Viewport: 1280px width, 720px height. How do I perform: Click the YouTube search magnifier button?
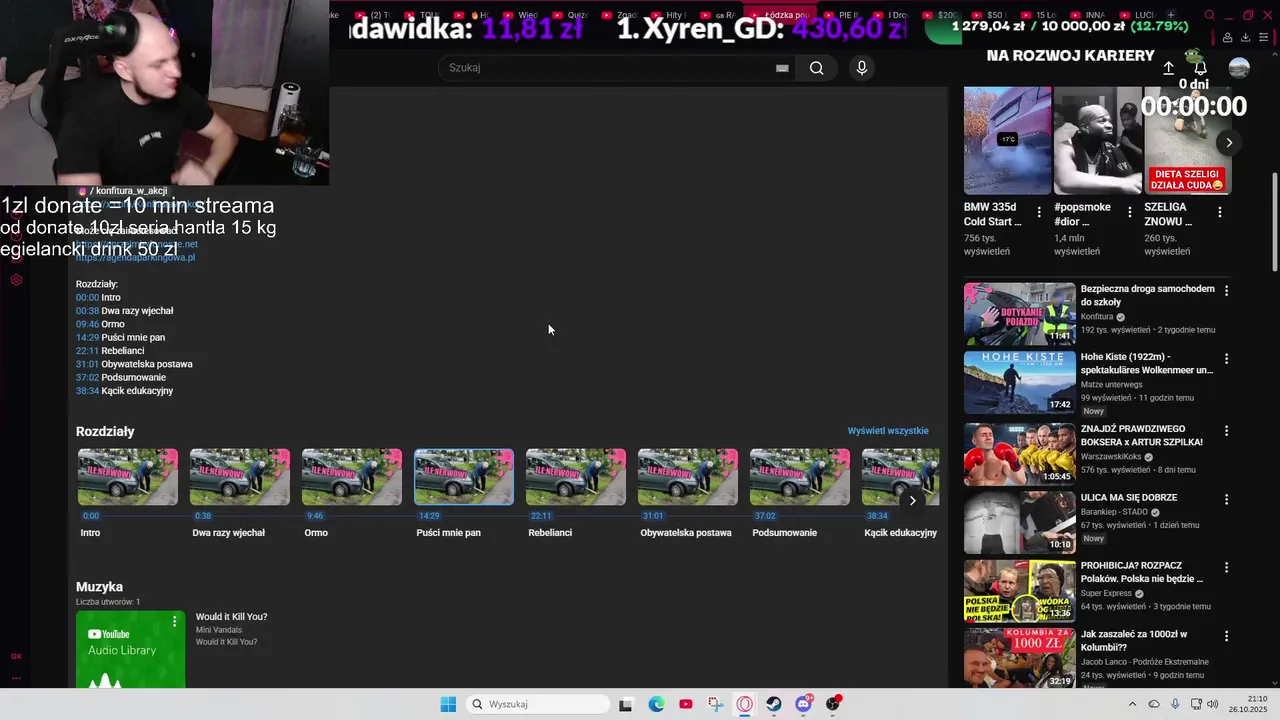tap(817, 68)
